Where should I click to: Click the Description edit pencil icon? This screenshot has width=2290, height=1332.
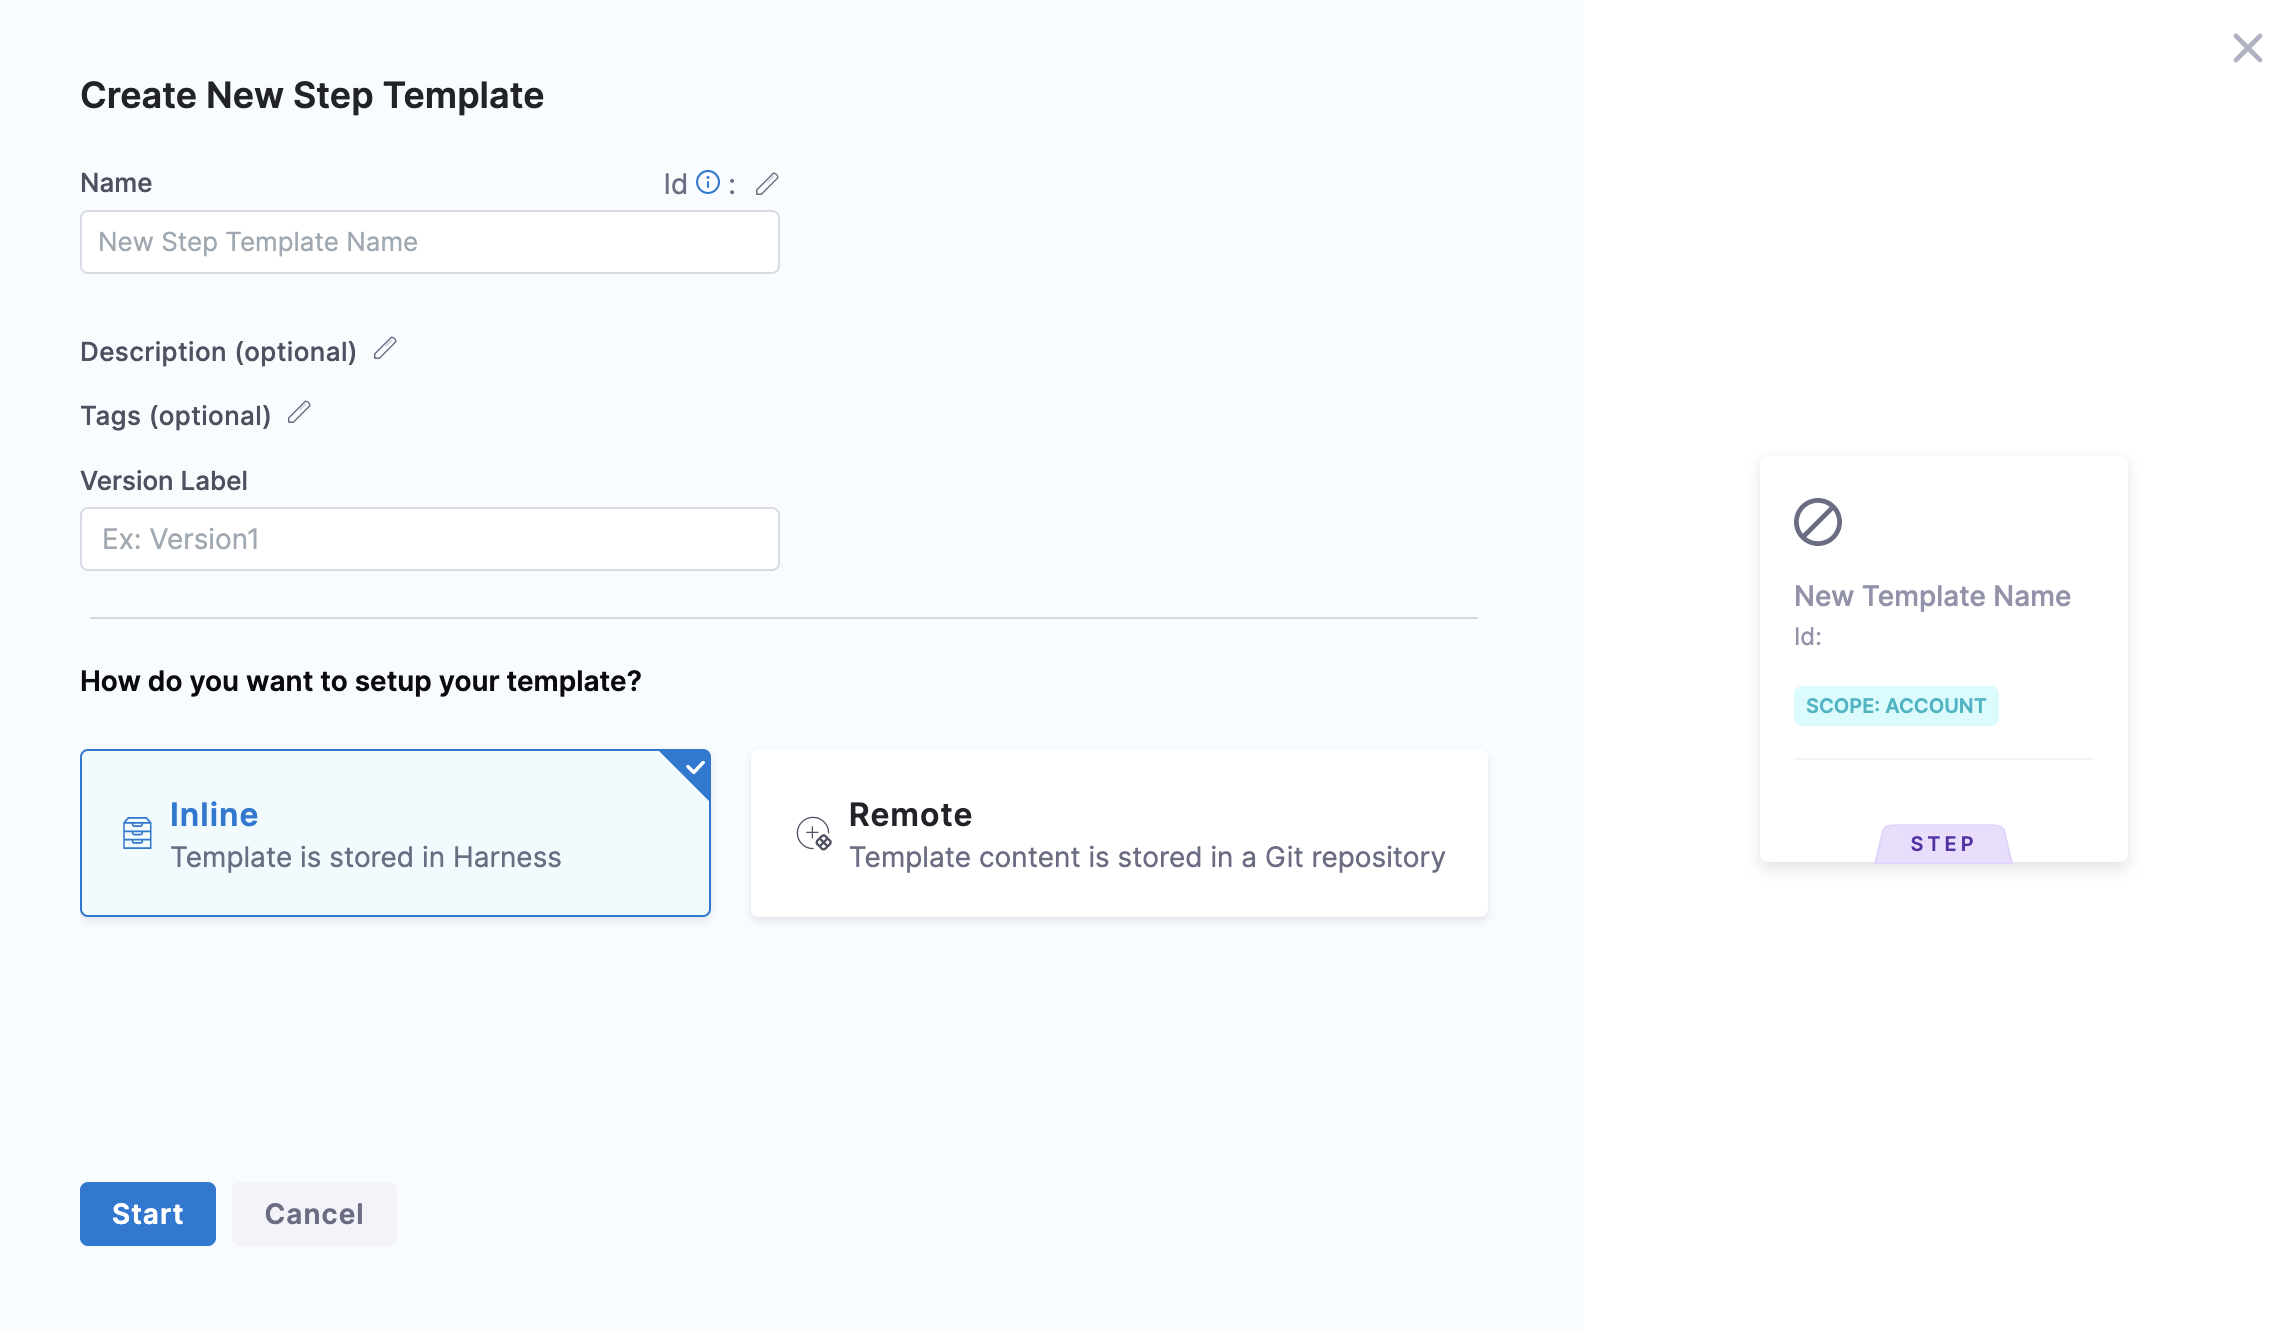385,349
